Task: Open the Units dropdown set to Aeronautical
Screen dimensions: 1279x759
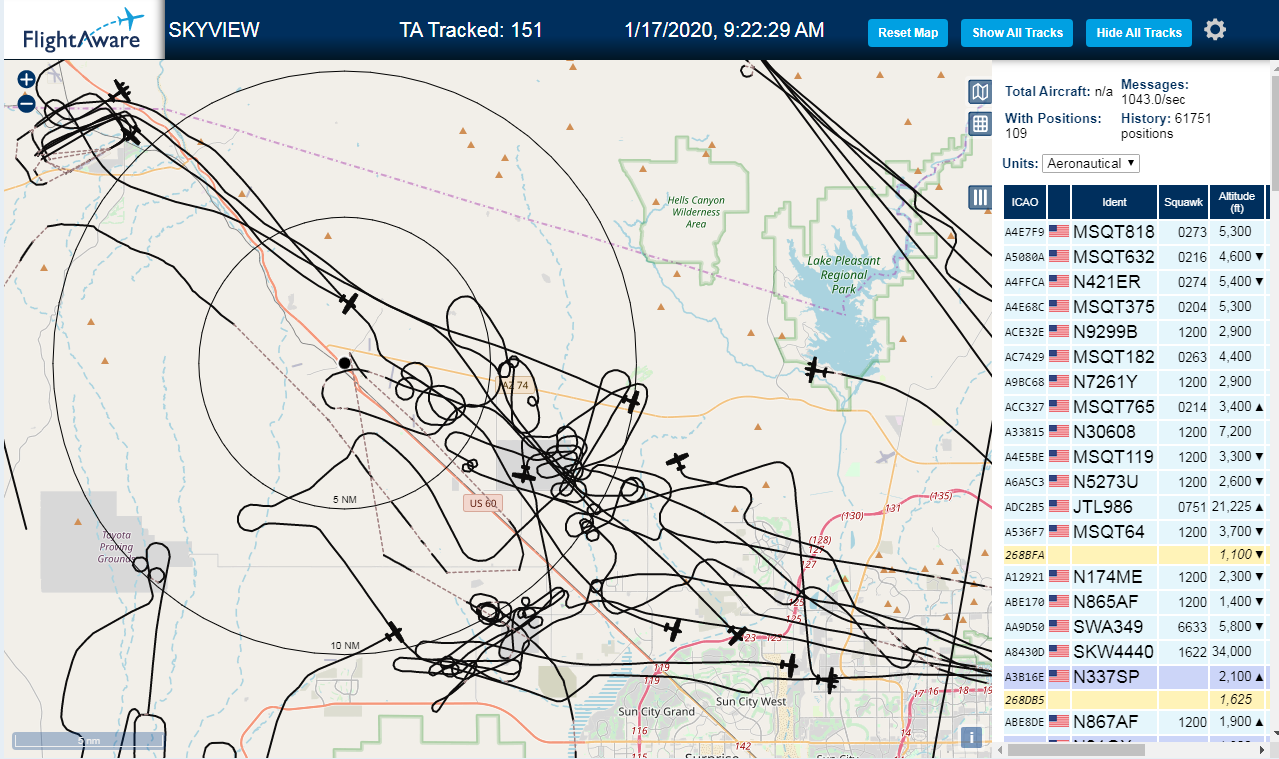Action: (1090, 163)
